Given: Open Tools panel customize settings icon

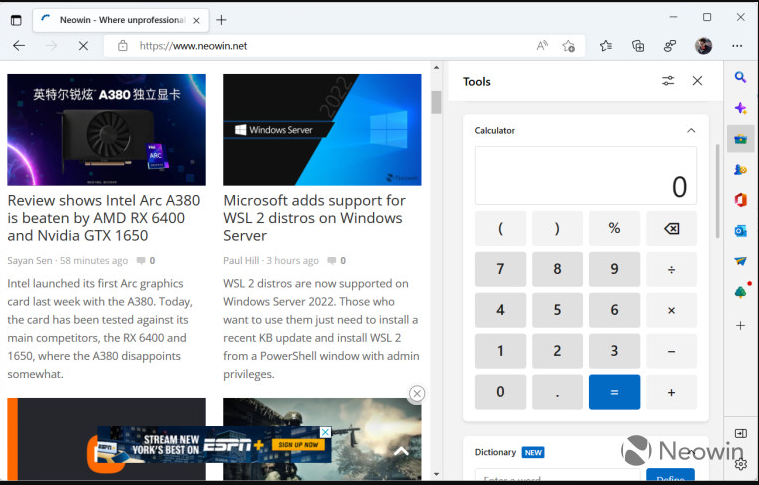Looking at the screenshot, I should 668,81.
